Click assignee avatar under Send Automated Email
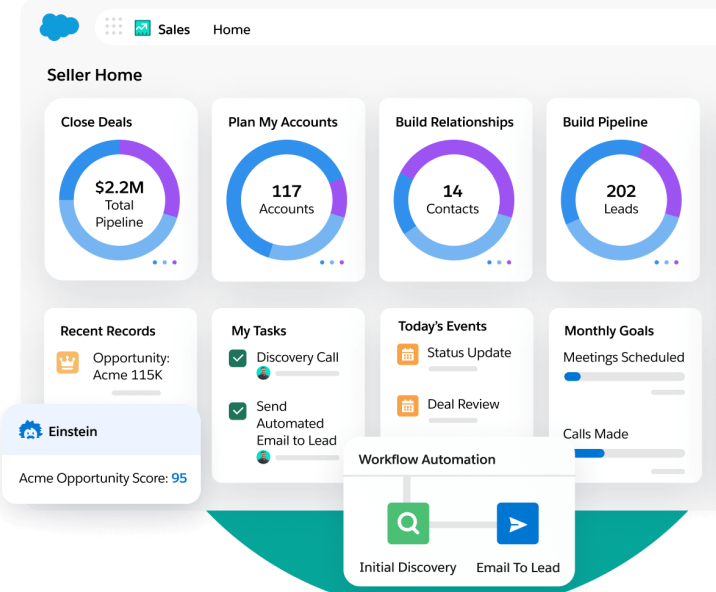The height and width of the screenshot is (592, 716). (263, 457)
